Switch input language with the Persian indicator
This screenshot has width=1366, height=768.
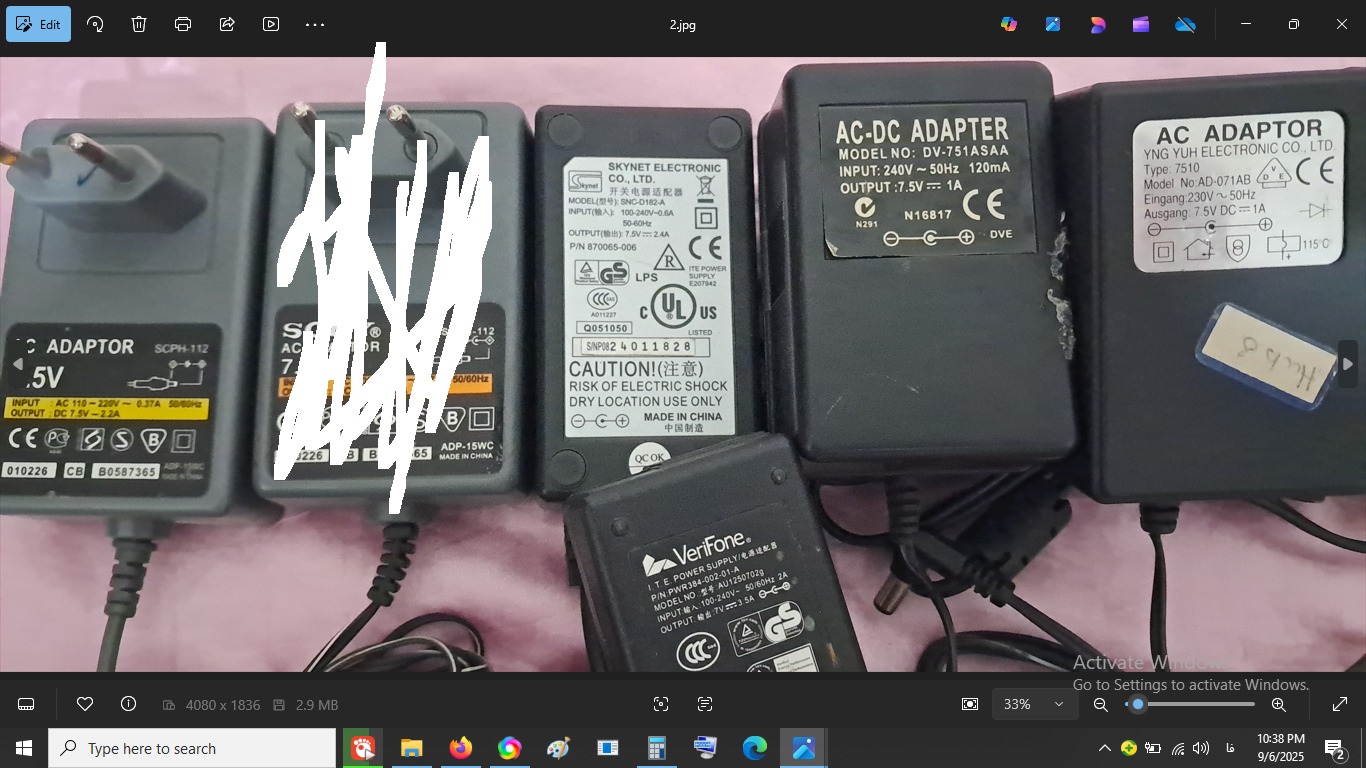(1229, 748)
